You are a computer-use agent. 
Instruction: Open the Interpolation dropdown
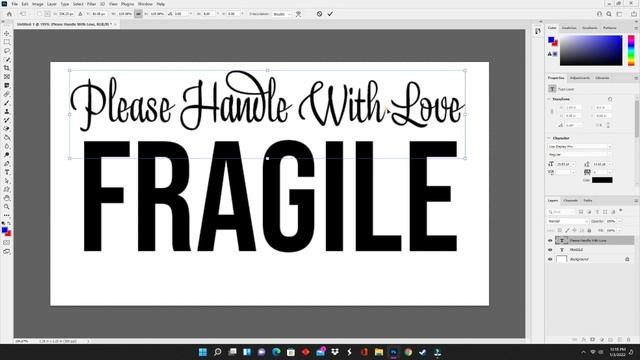pyautogui.click(x=282, y=14)
